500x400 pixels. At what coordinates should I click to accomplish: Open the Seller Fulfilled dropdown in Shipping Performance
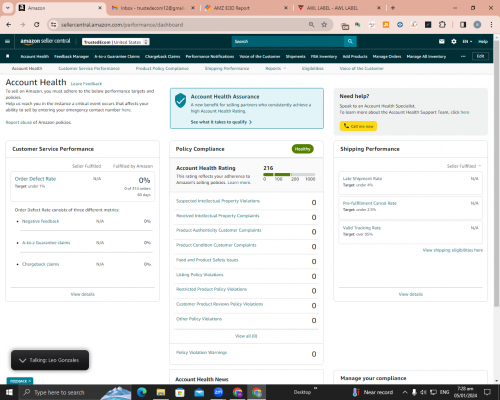(x=464, y=166)
